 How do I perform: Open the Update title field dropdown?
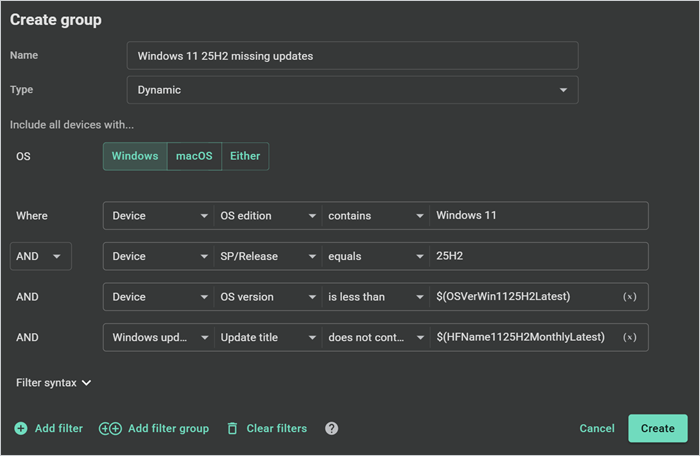268,338
